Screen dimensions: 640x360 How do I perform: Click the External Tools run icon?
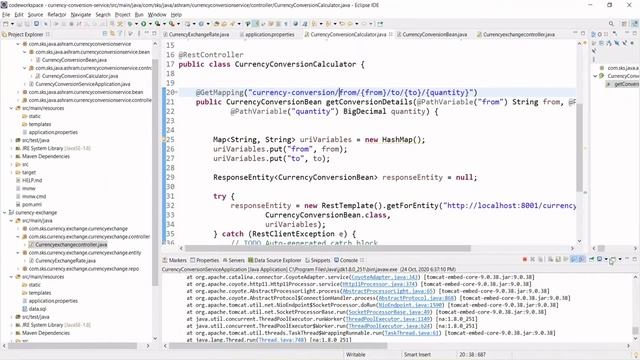point(172,24)
